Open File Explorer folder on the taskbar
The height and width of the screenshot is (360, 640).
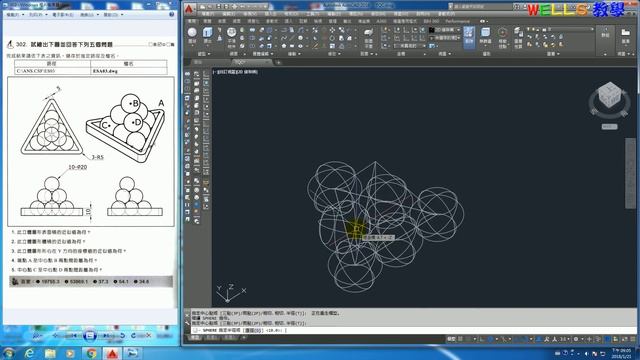[x=50, y=353]
